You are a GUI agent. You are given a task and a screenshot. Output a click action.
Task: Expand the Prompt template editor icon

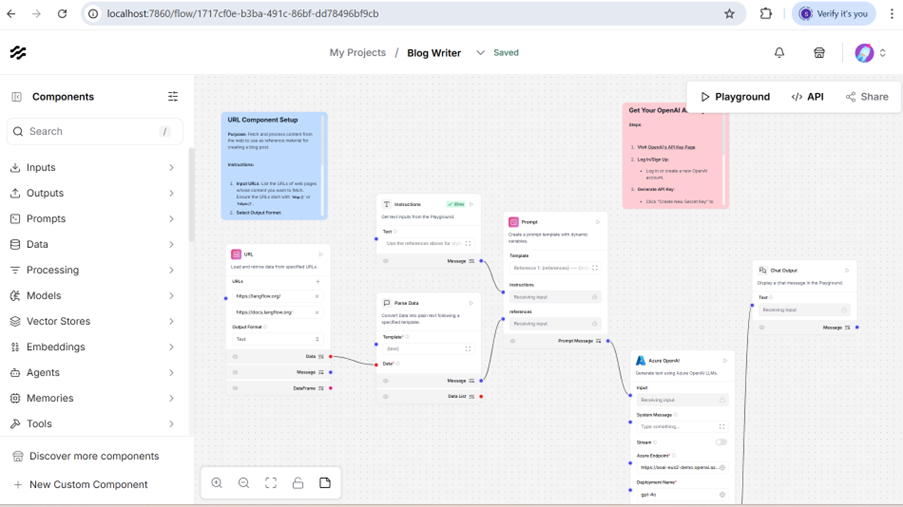595,268
